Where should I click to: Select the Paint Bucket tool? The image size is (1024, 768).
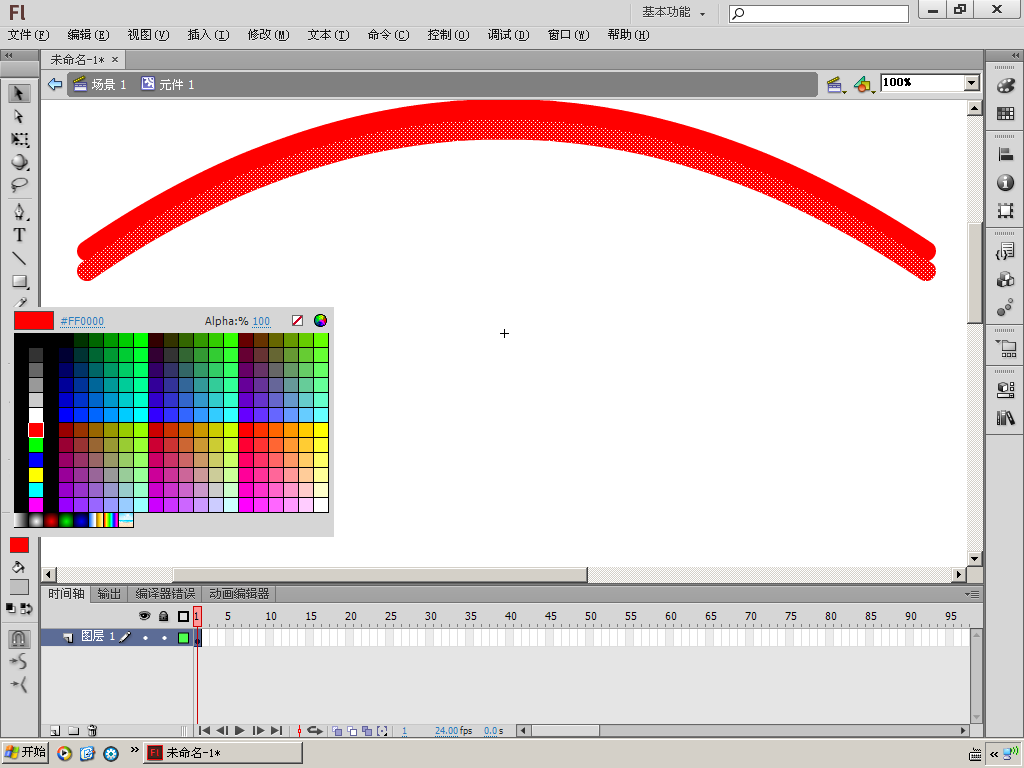tap(18, 567)
